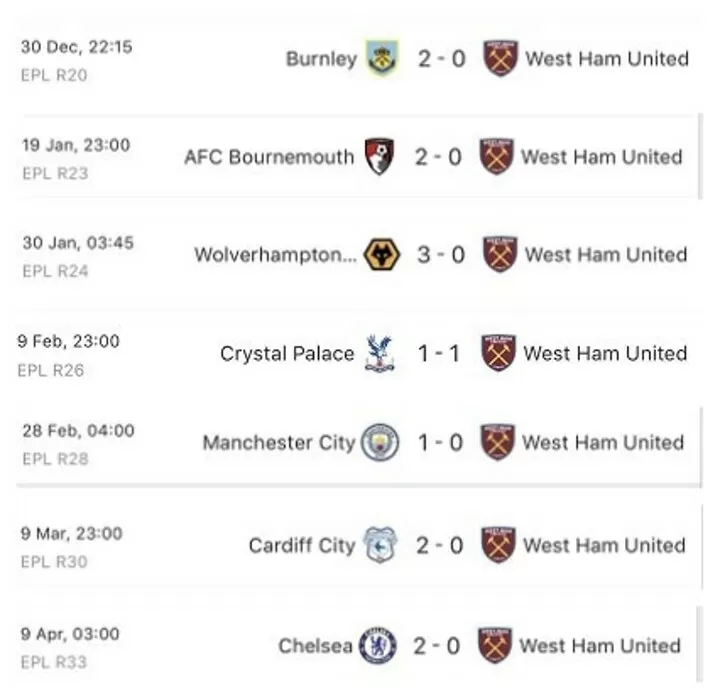720x699 pixels.
Task: Click the Crystal Palace eagle crest
Action: coord(380,353)
